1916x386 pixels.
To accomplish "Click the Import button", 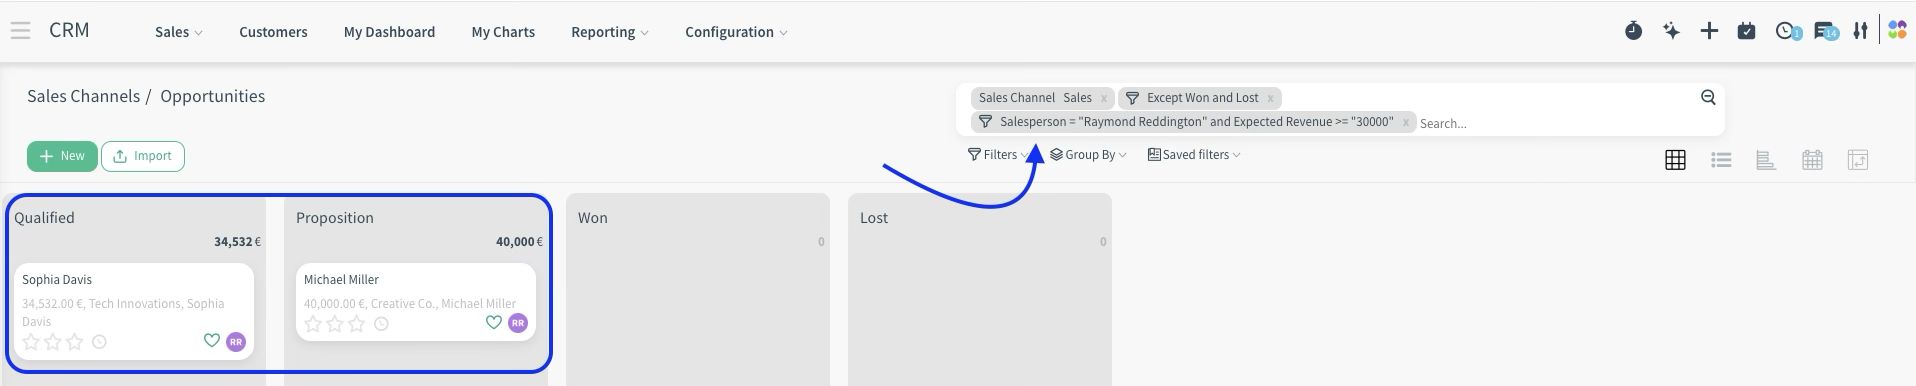I will 143,156.
